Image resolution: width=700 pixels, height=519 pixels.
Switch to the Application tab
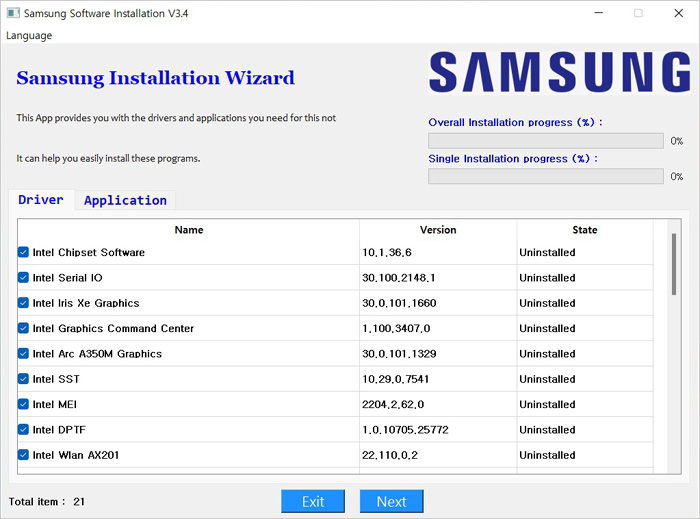[125, 200]
